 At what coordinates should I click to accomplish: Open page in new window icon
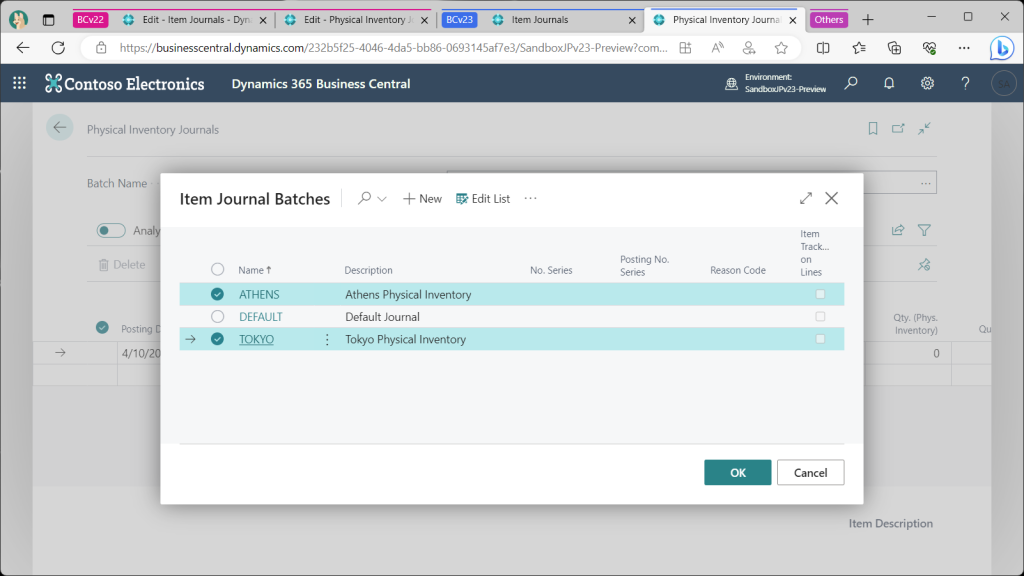[x=898, y=129]
